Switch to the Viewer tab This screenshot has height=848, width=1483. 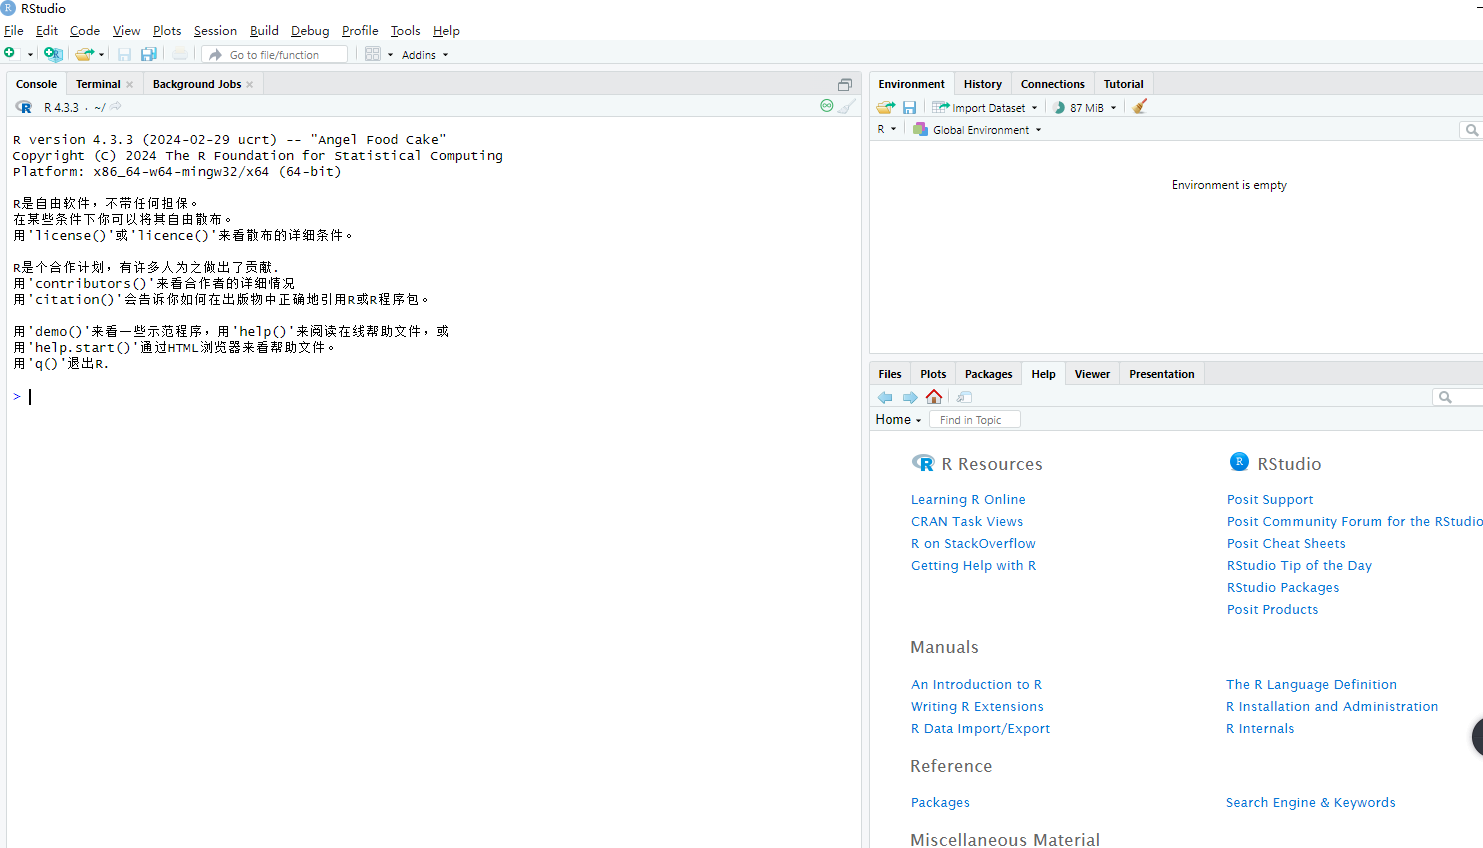click(x=1093, y=374)
